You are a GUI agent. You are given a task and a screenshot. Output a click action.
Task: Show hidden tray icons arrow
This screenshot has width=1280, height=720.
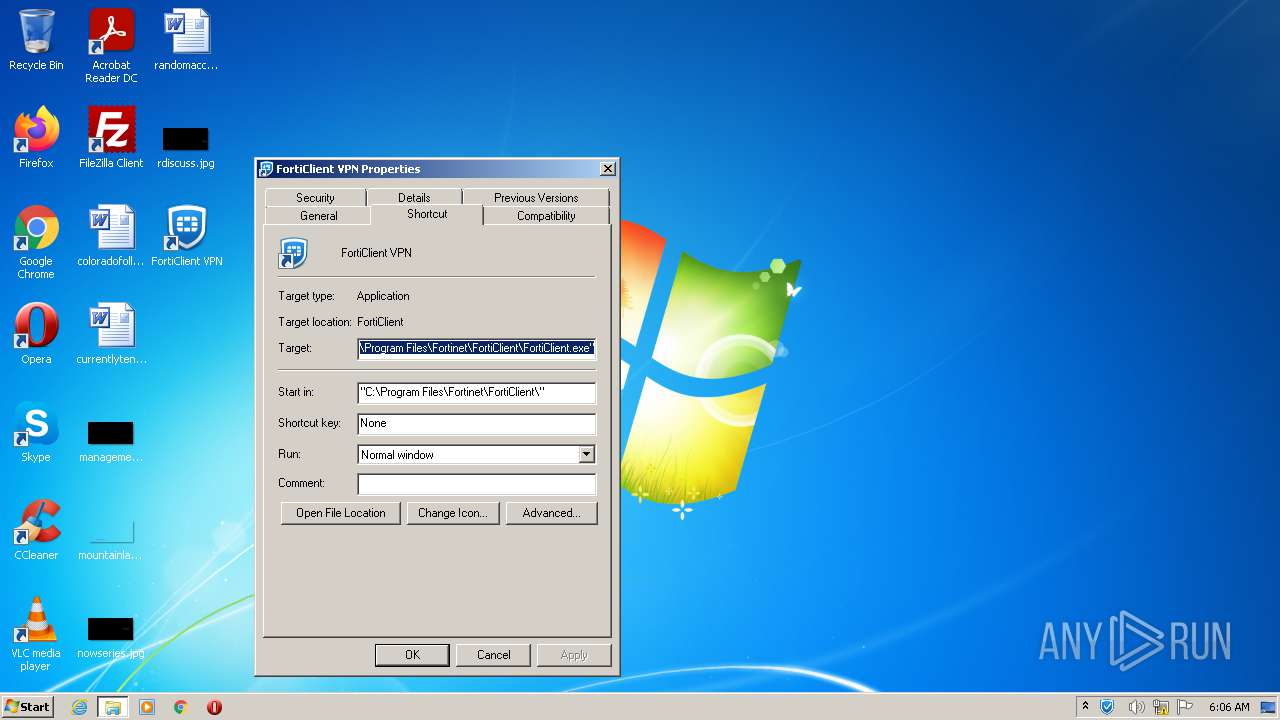pyautogui.click(x=1085, y=707)
